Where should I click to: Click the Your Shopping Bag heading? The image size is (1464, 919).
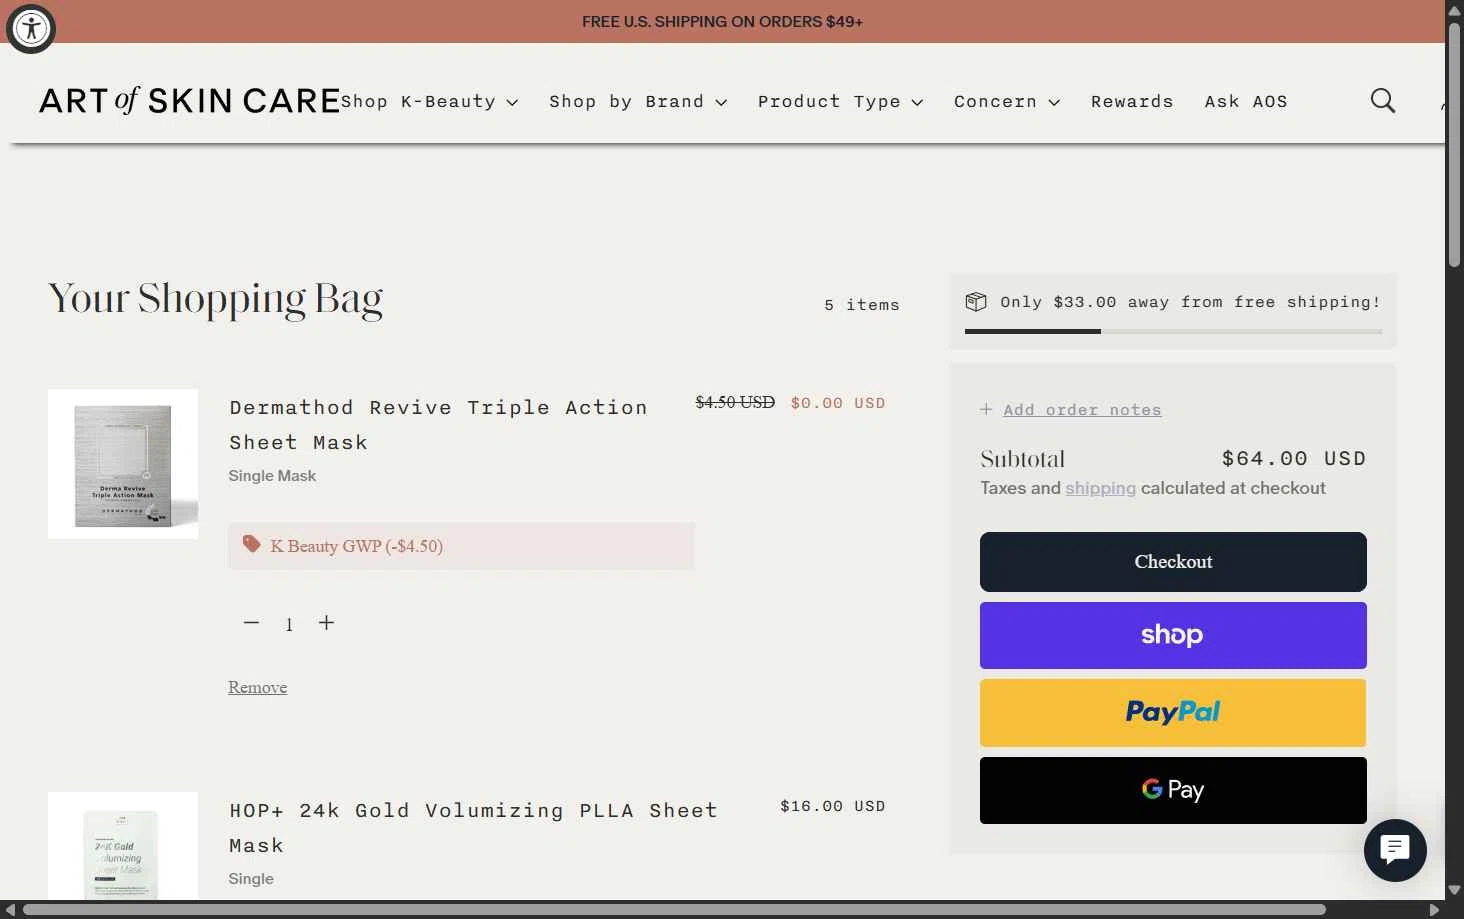pos(216,299)
